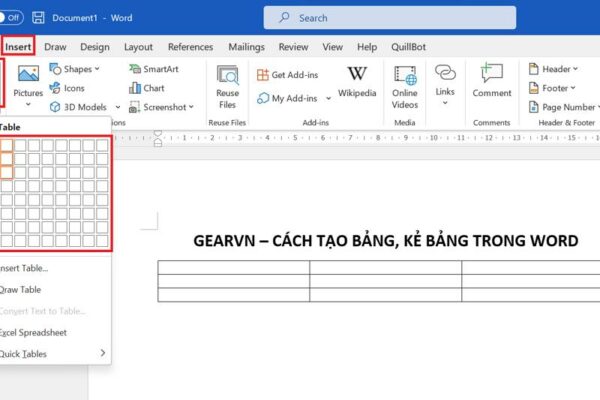600x400 pixels.
Task: Open the Reuse Files pane
Action: coord(227,87)
